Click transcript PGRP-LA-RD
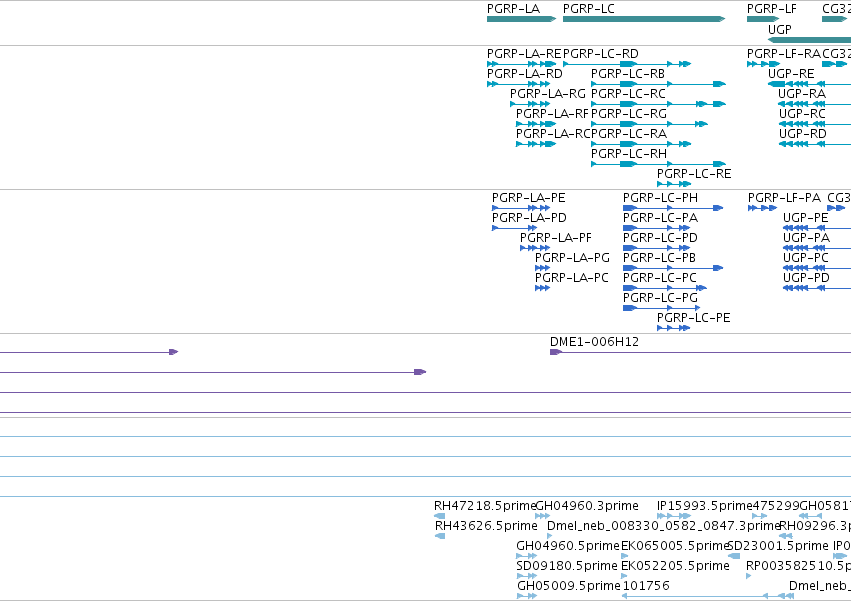Viewport: 851px width, 601px height. [x=519, y=84]
